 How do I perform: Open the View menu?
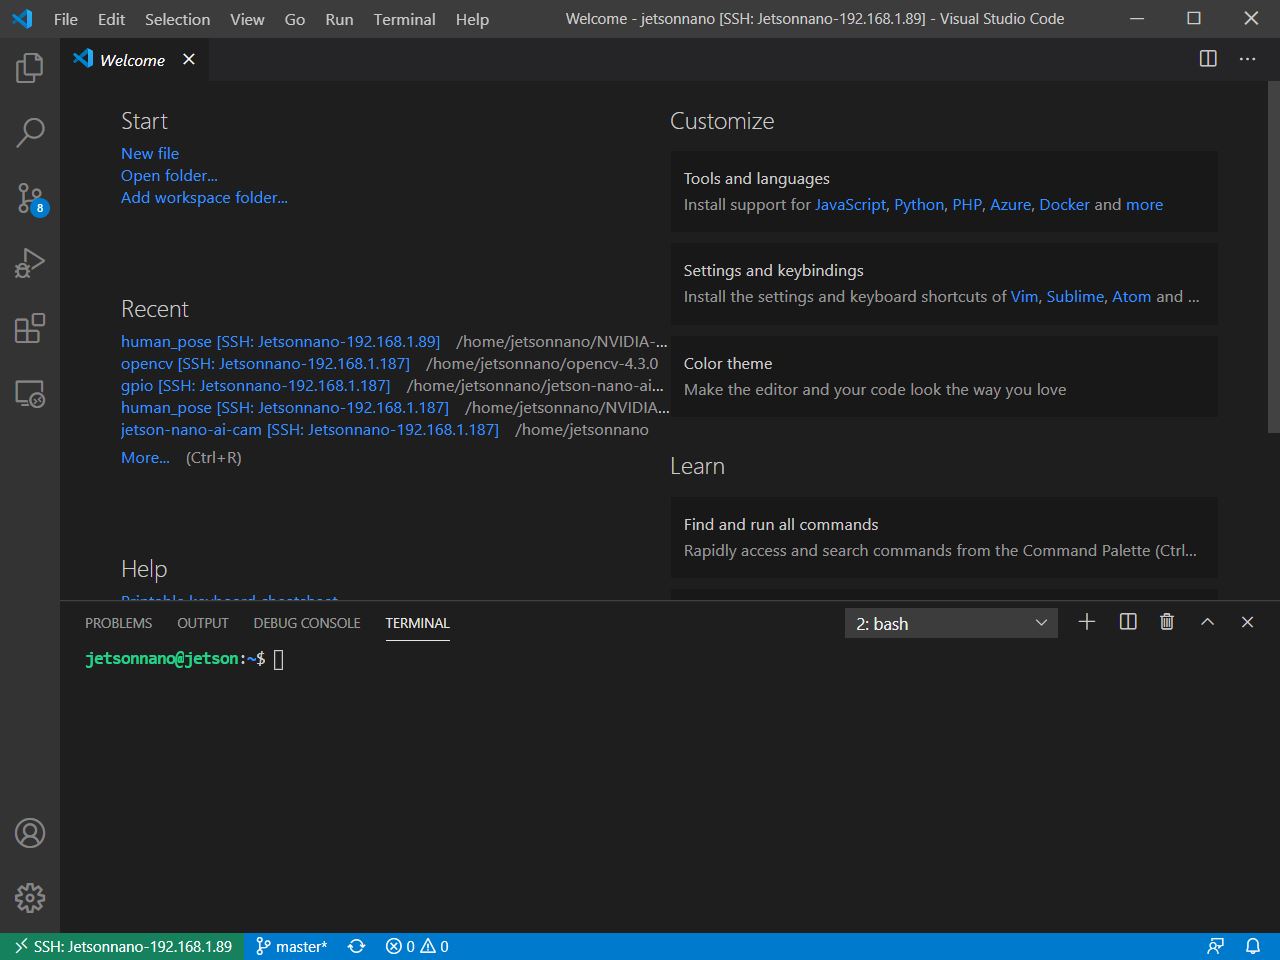247,19
